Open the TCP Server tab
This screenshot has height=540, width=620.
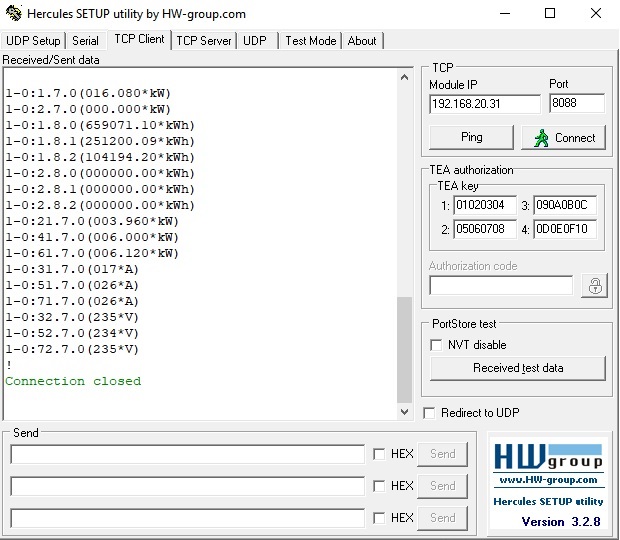tap(204, 41)
